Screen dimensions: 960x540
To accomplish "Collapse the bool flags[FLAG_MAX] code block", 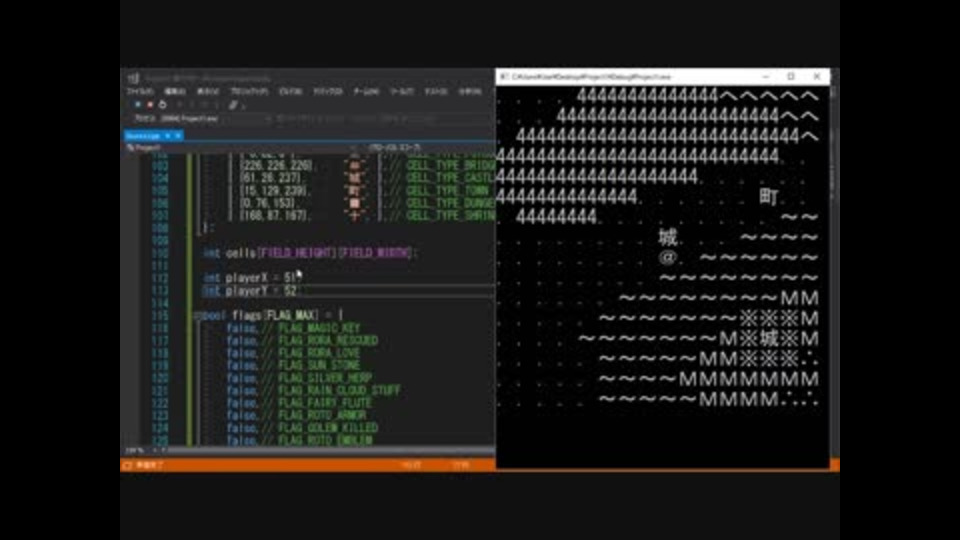I will (x=197, y=316).
